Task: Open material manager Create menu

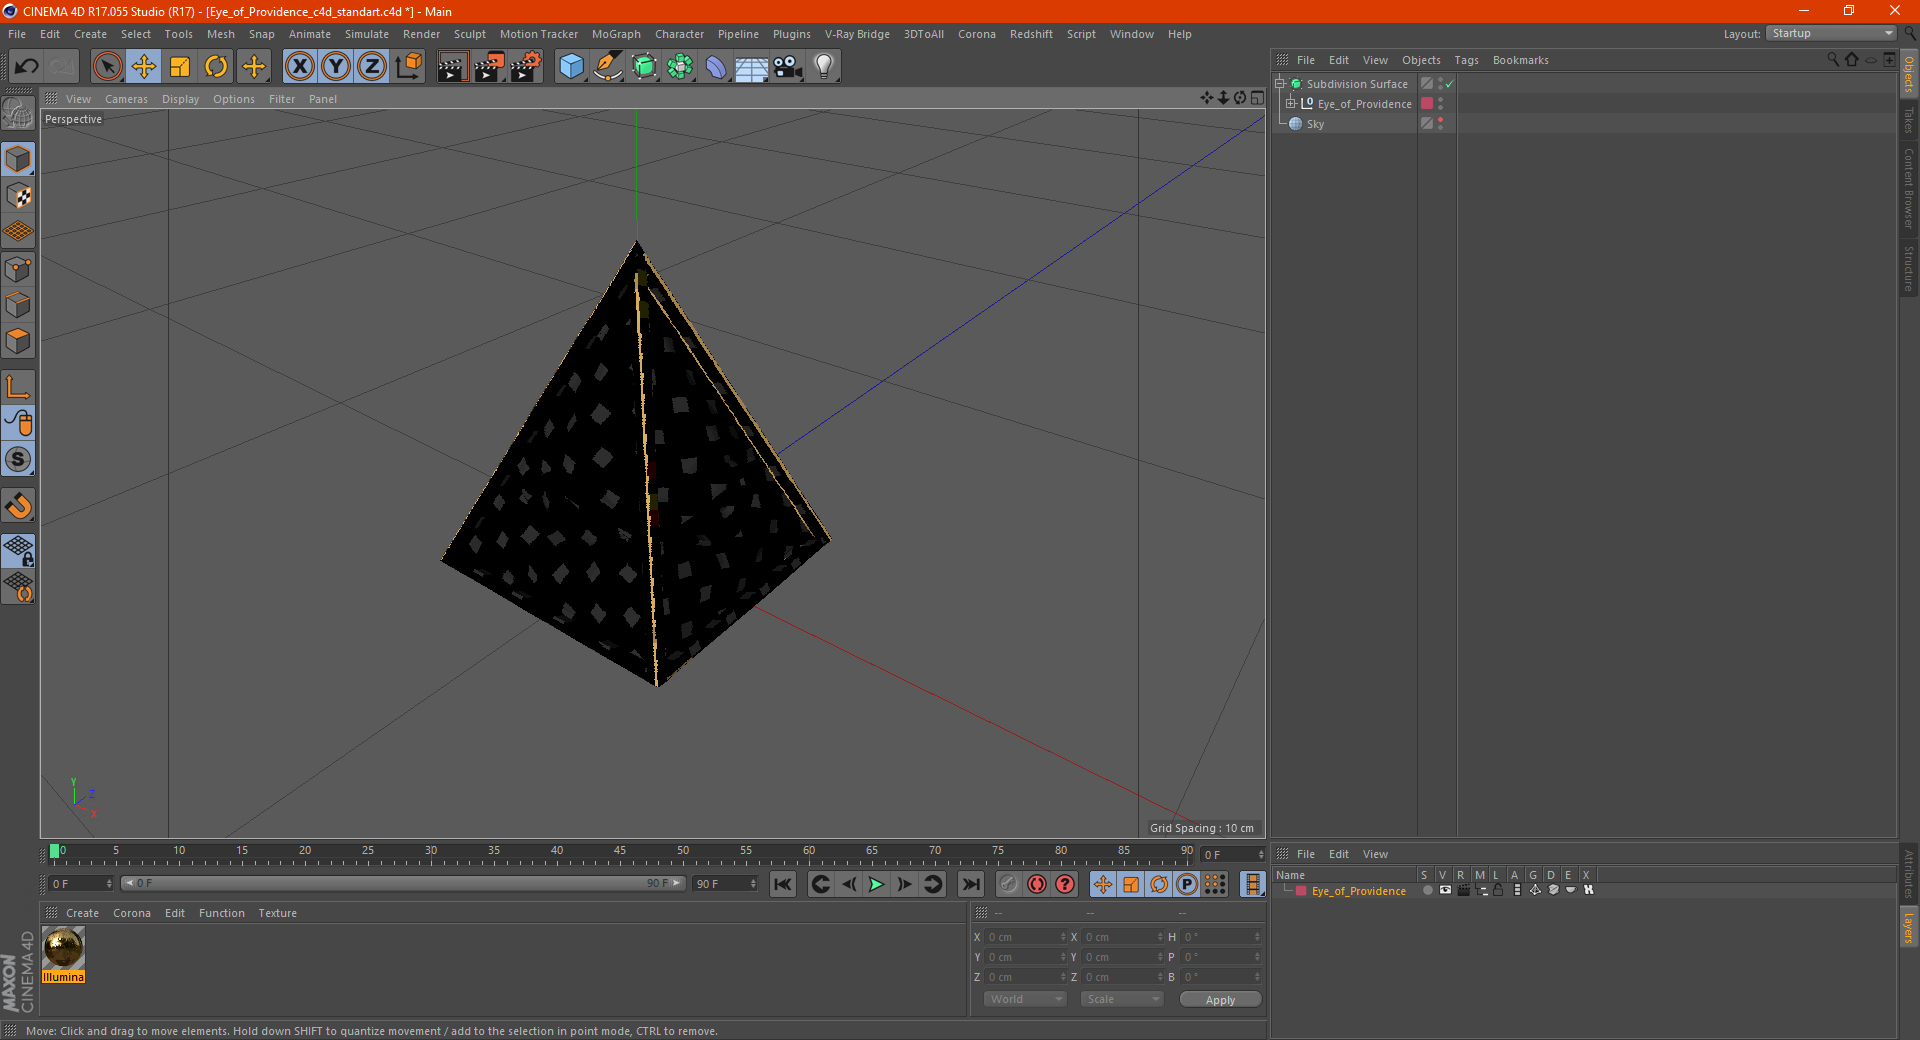Action: point(82,913)
